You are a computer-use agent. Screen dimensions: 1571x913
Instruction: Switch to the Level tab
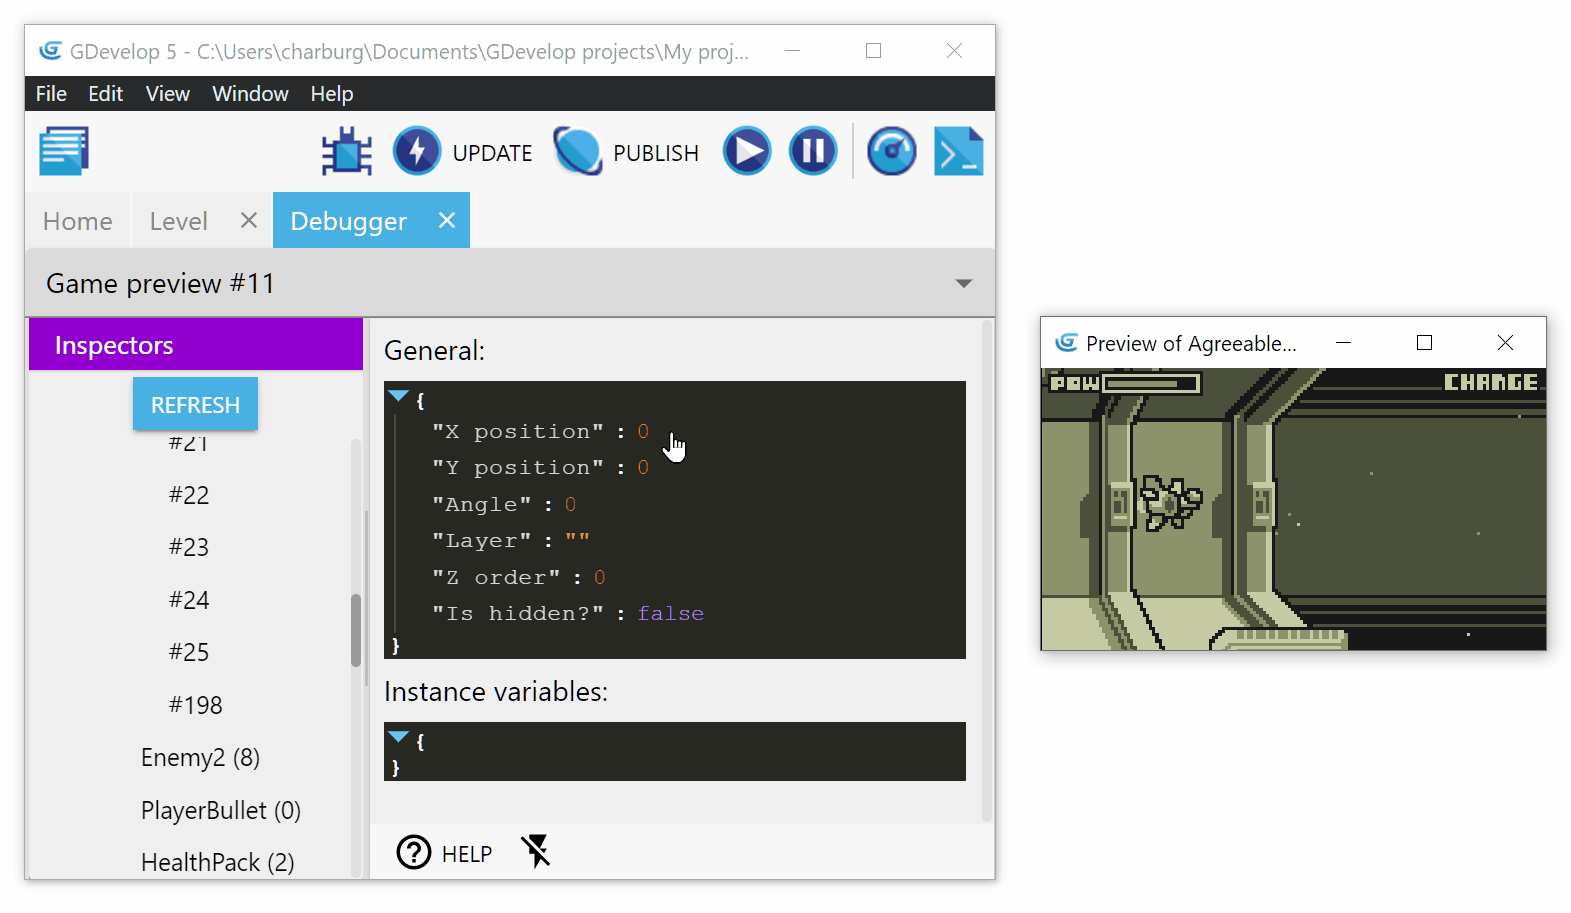click(179, 221)
